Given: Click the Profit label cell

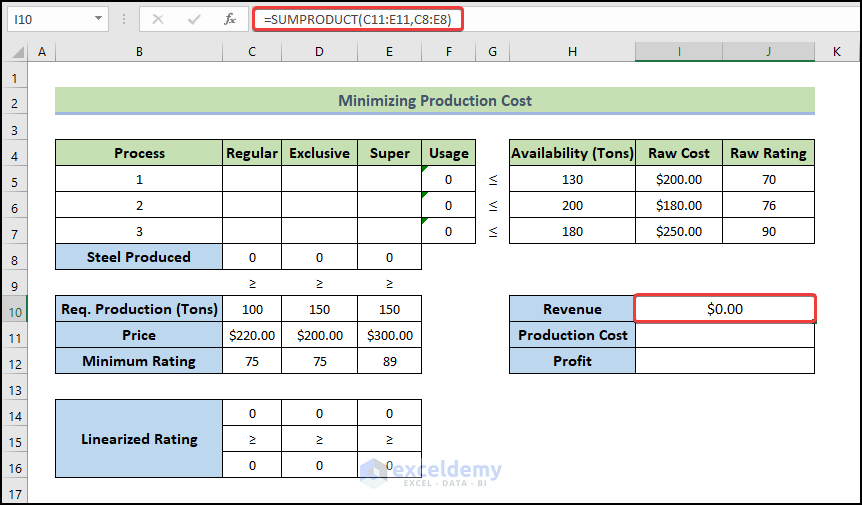Looking at the screenshot, I should [572, 361].
